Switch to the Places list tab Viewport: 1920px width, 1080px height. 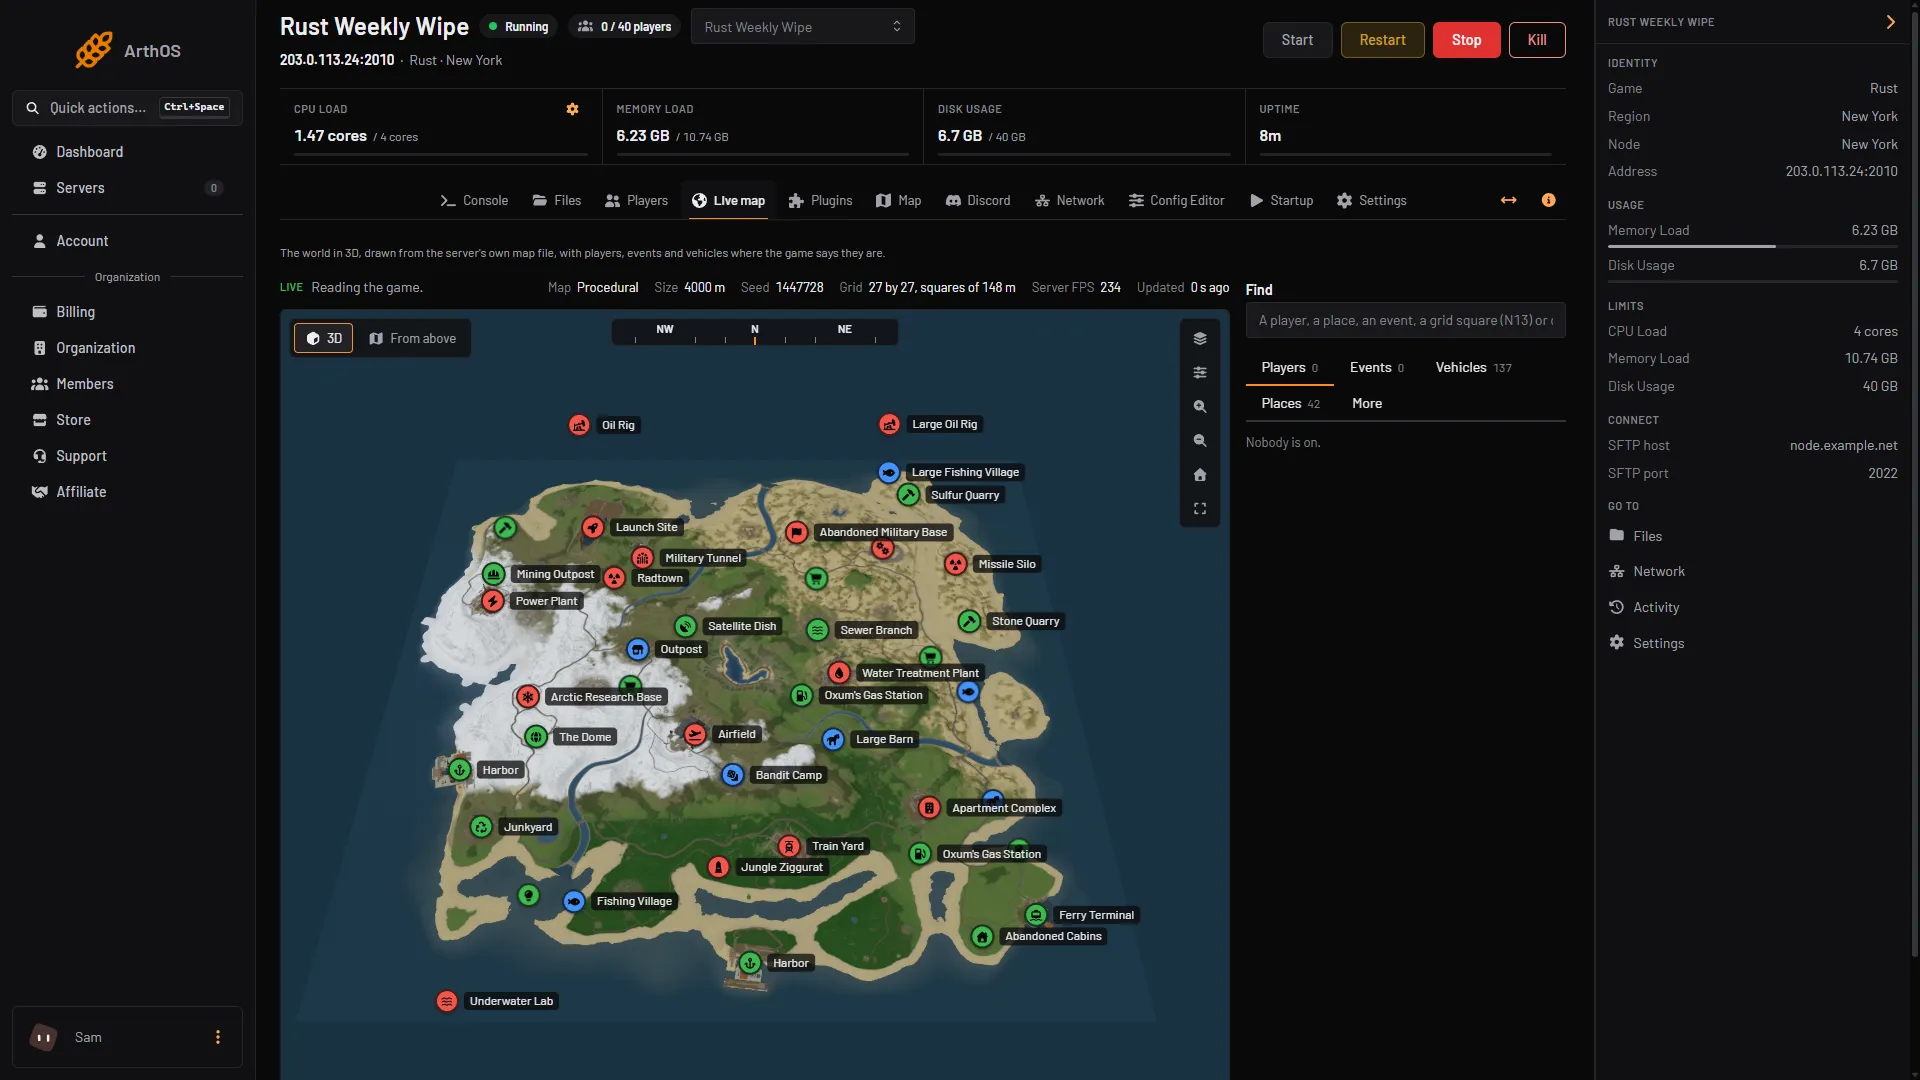click(x=1290, y=403)
